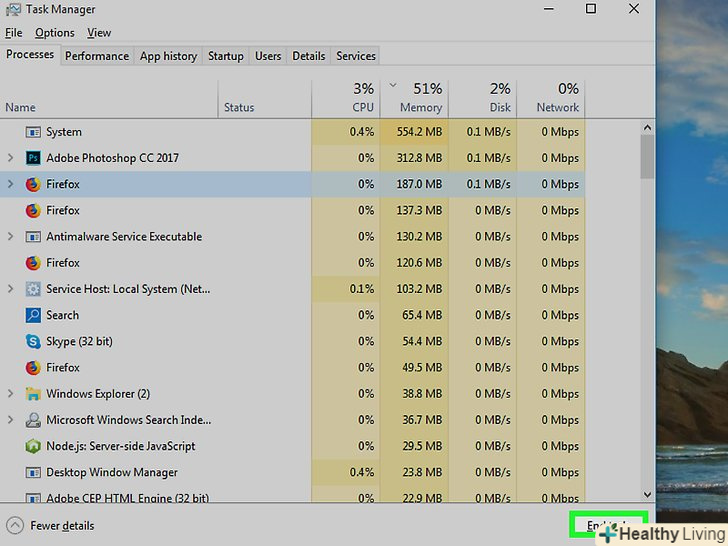The width and height of the screenshot is (728, 546).
Task: Click the Service Host gear icon
Action: [x=33, y=289]
